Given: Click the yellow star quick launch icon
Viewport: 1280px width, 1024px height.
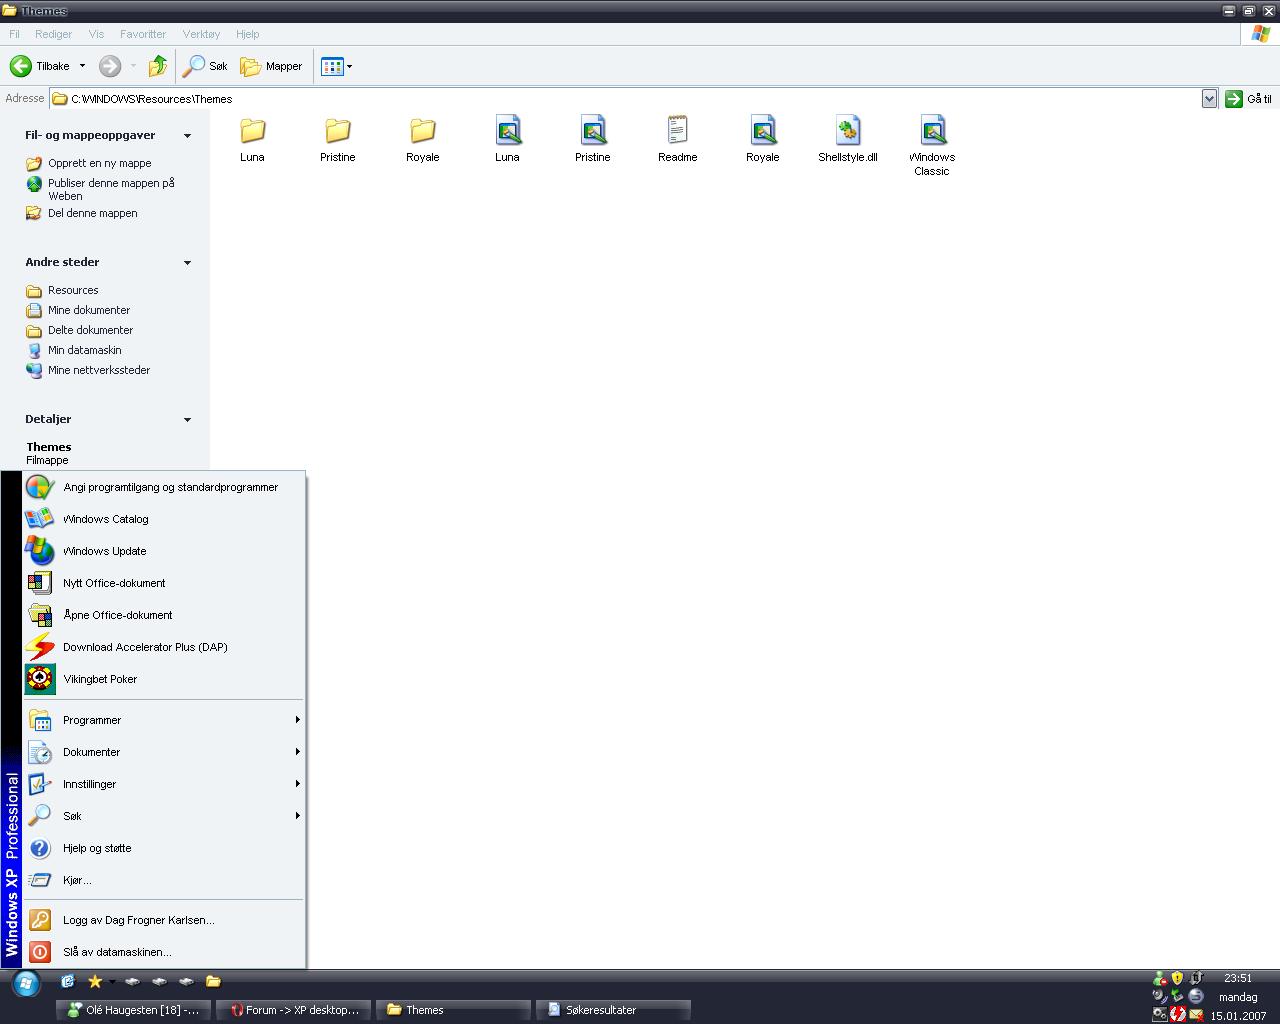Looking at the screenshot, I should [95, 982].
